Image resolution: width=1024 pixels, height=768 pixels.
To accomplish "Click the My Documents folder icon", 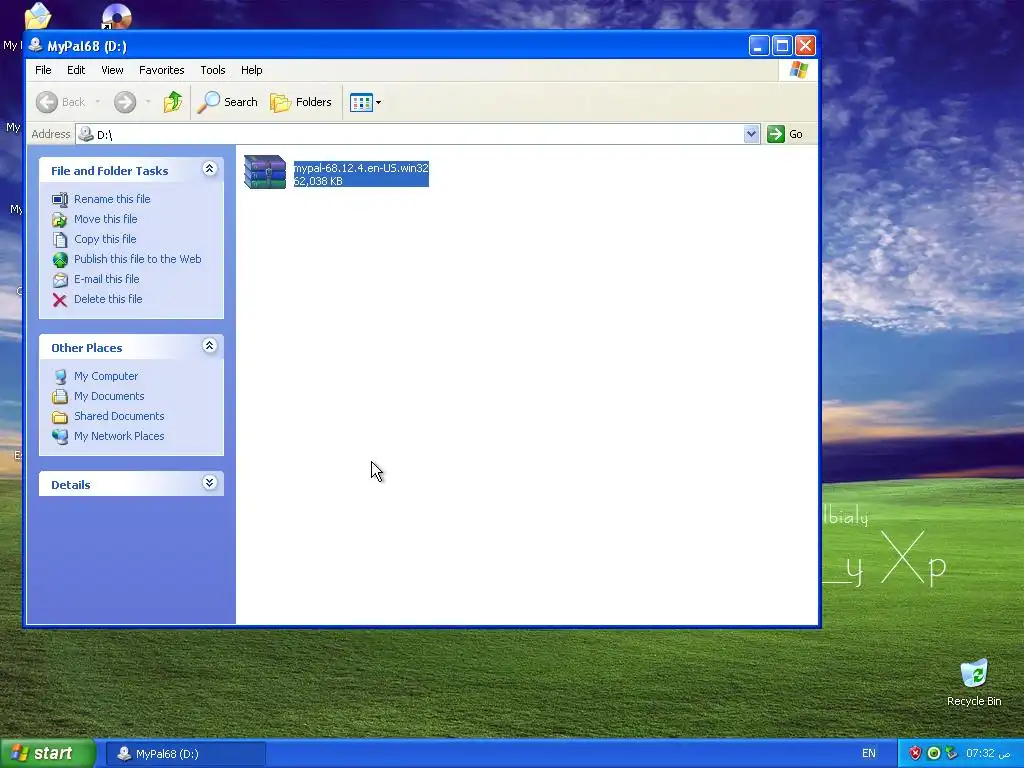I will [x=60, y=396].
